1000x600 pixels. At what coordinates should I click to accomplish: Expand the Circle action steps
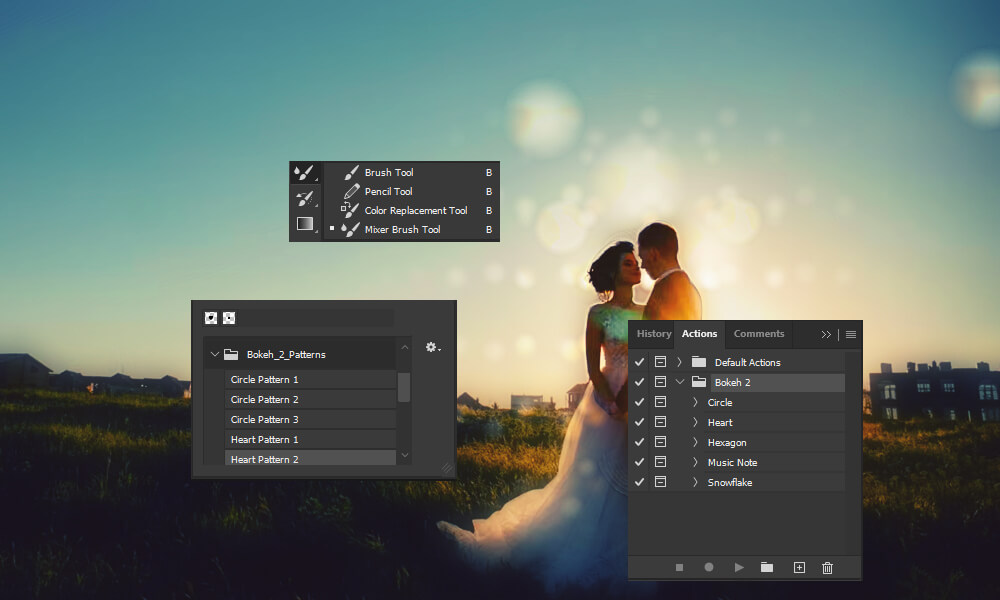point(694,401)
